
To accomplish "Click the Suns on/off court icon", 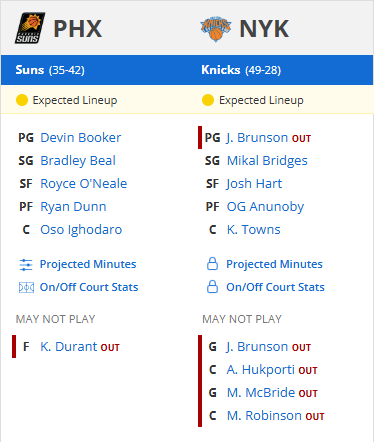I will click(26, 287).
